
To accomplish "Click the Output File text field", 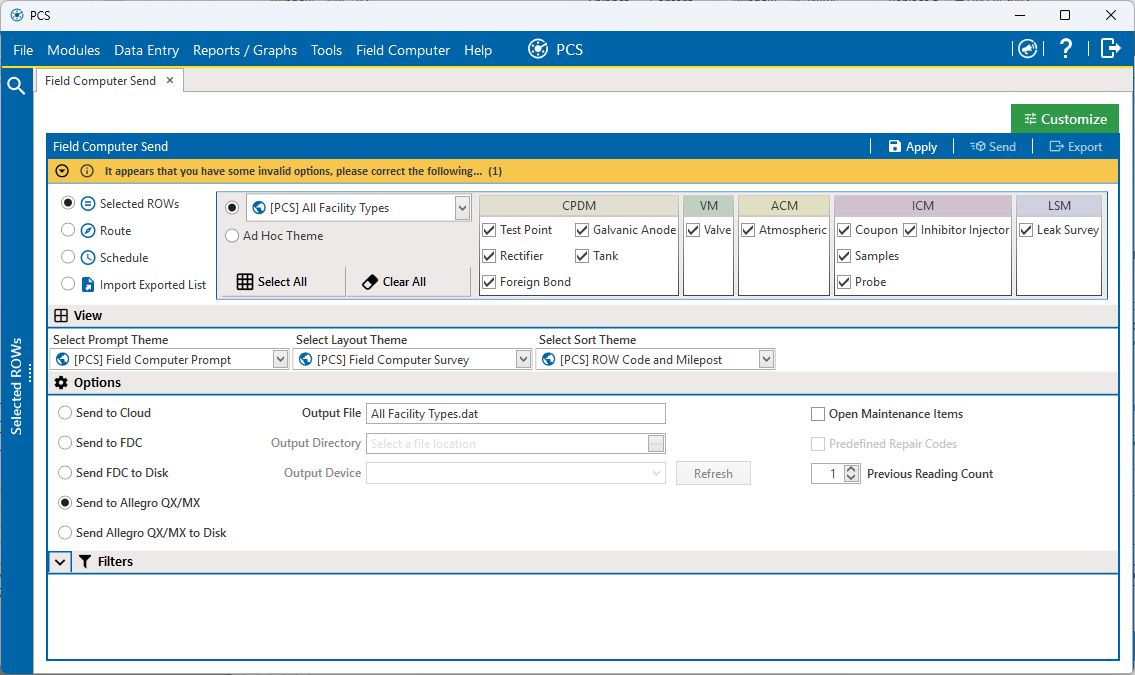I will [515, 414].
